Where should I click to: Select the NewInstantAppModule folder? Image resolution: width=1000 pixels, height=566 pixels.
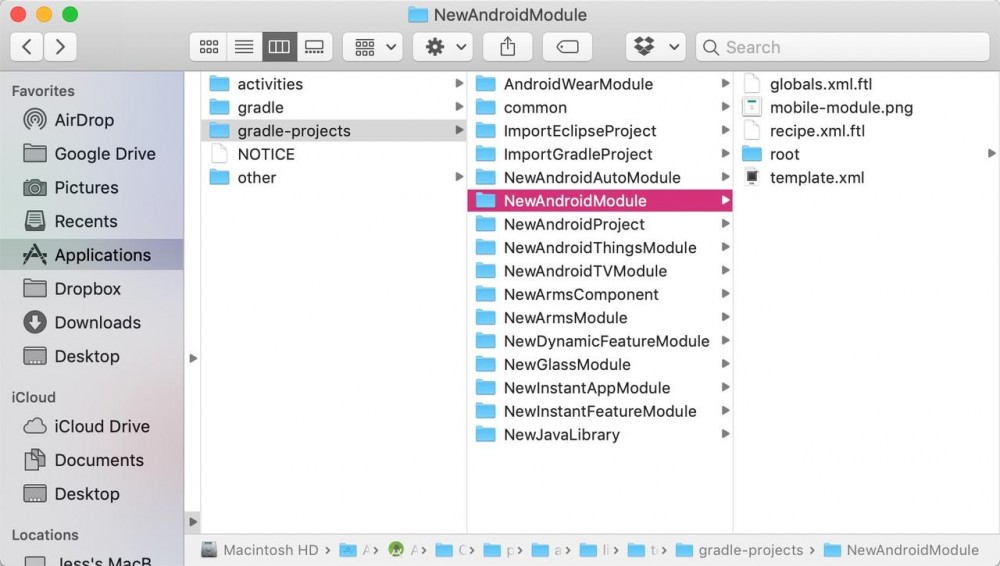point(599,388)
